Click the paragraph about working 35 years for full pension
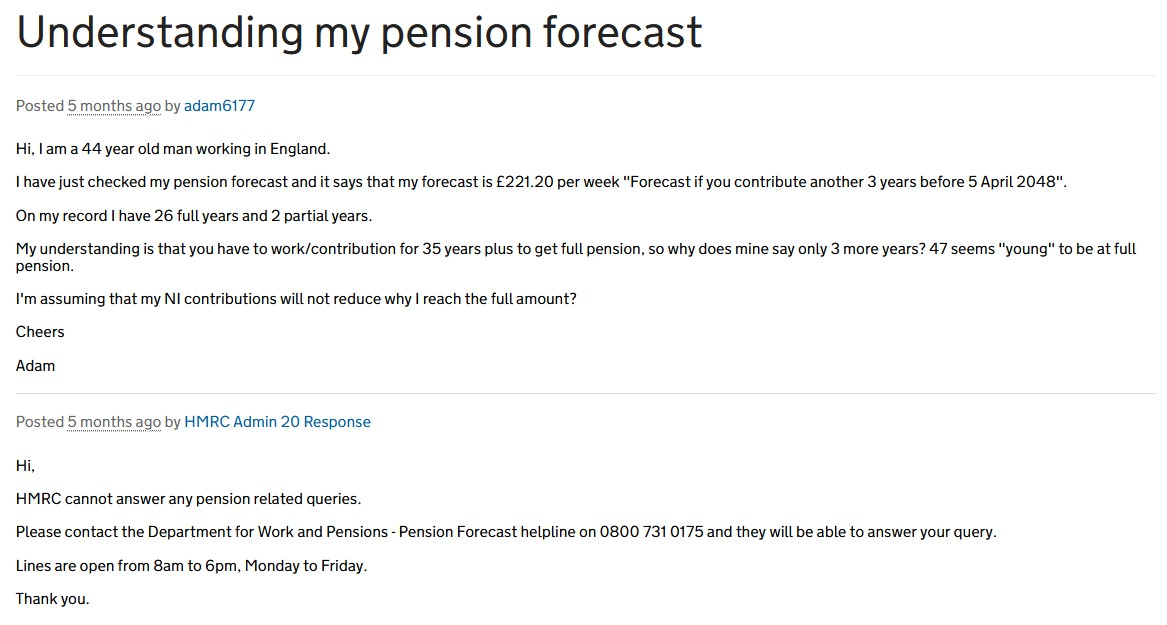Screen dimensions: 1167x625 (x=576, y=257)
